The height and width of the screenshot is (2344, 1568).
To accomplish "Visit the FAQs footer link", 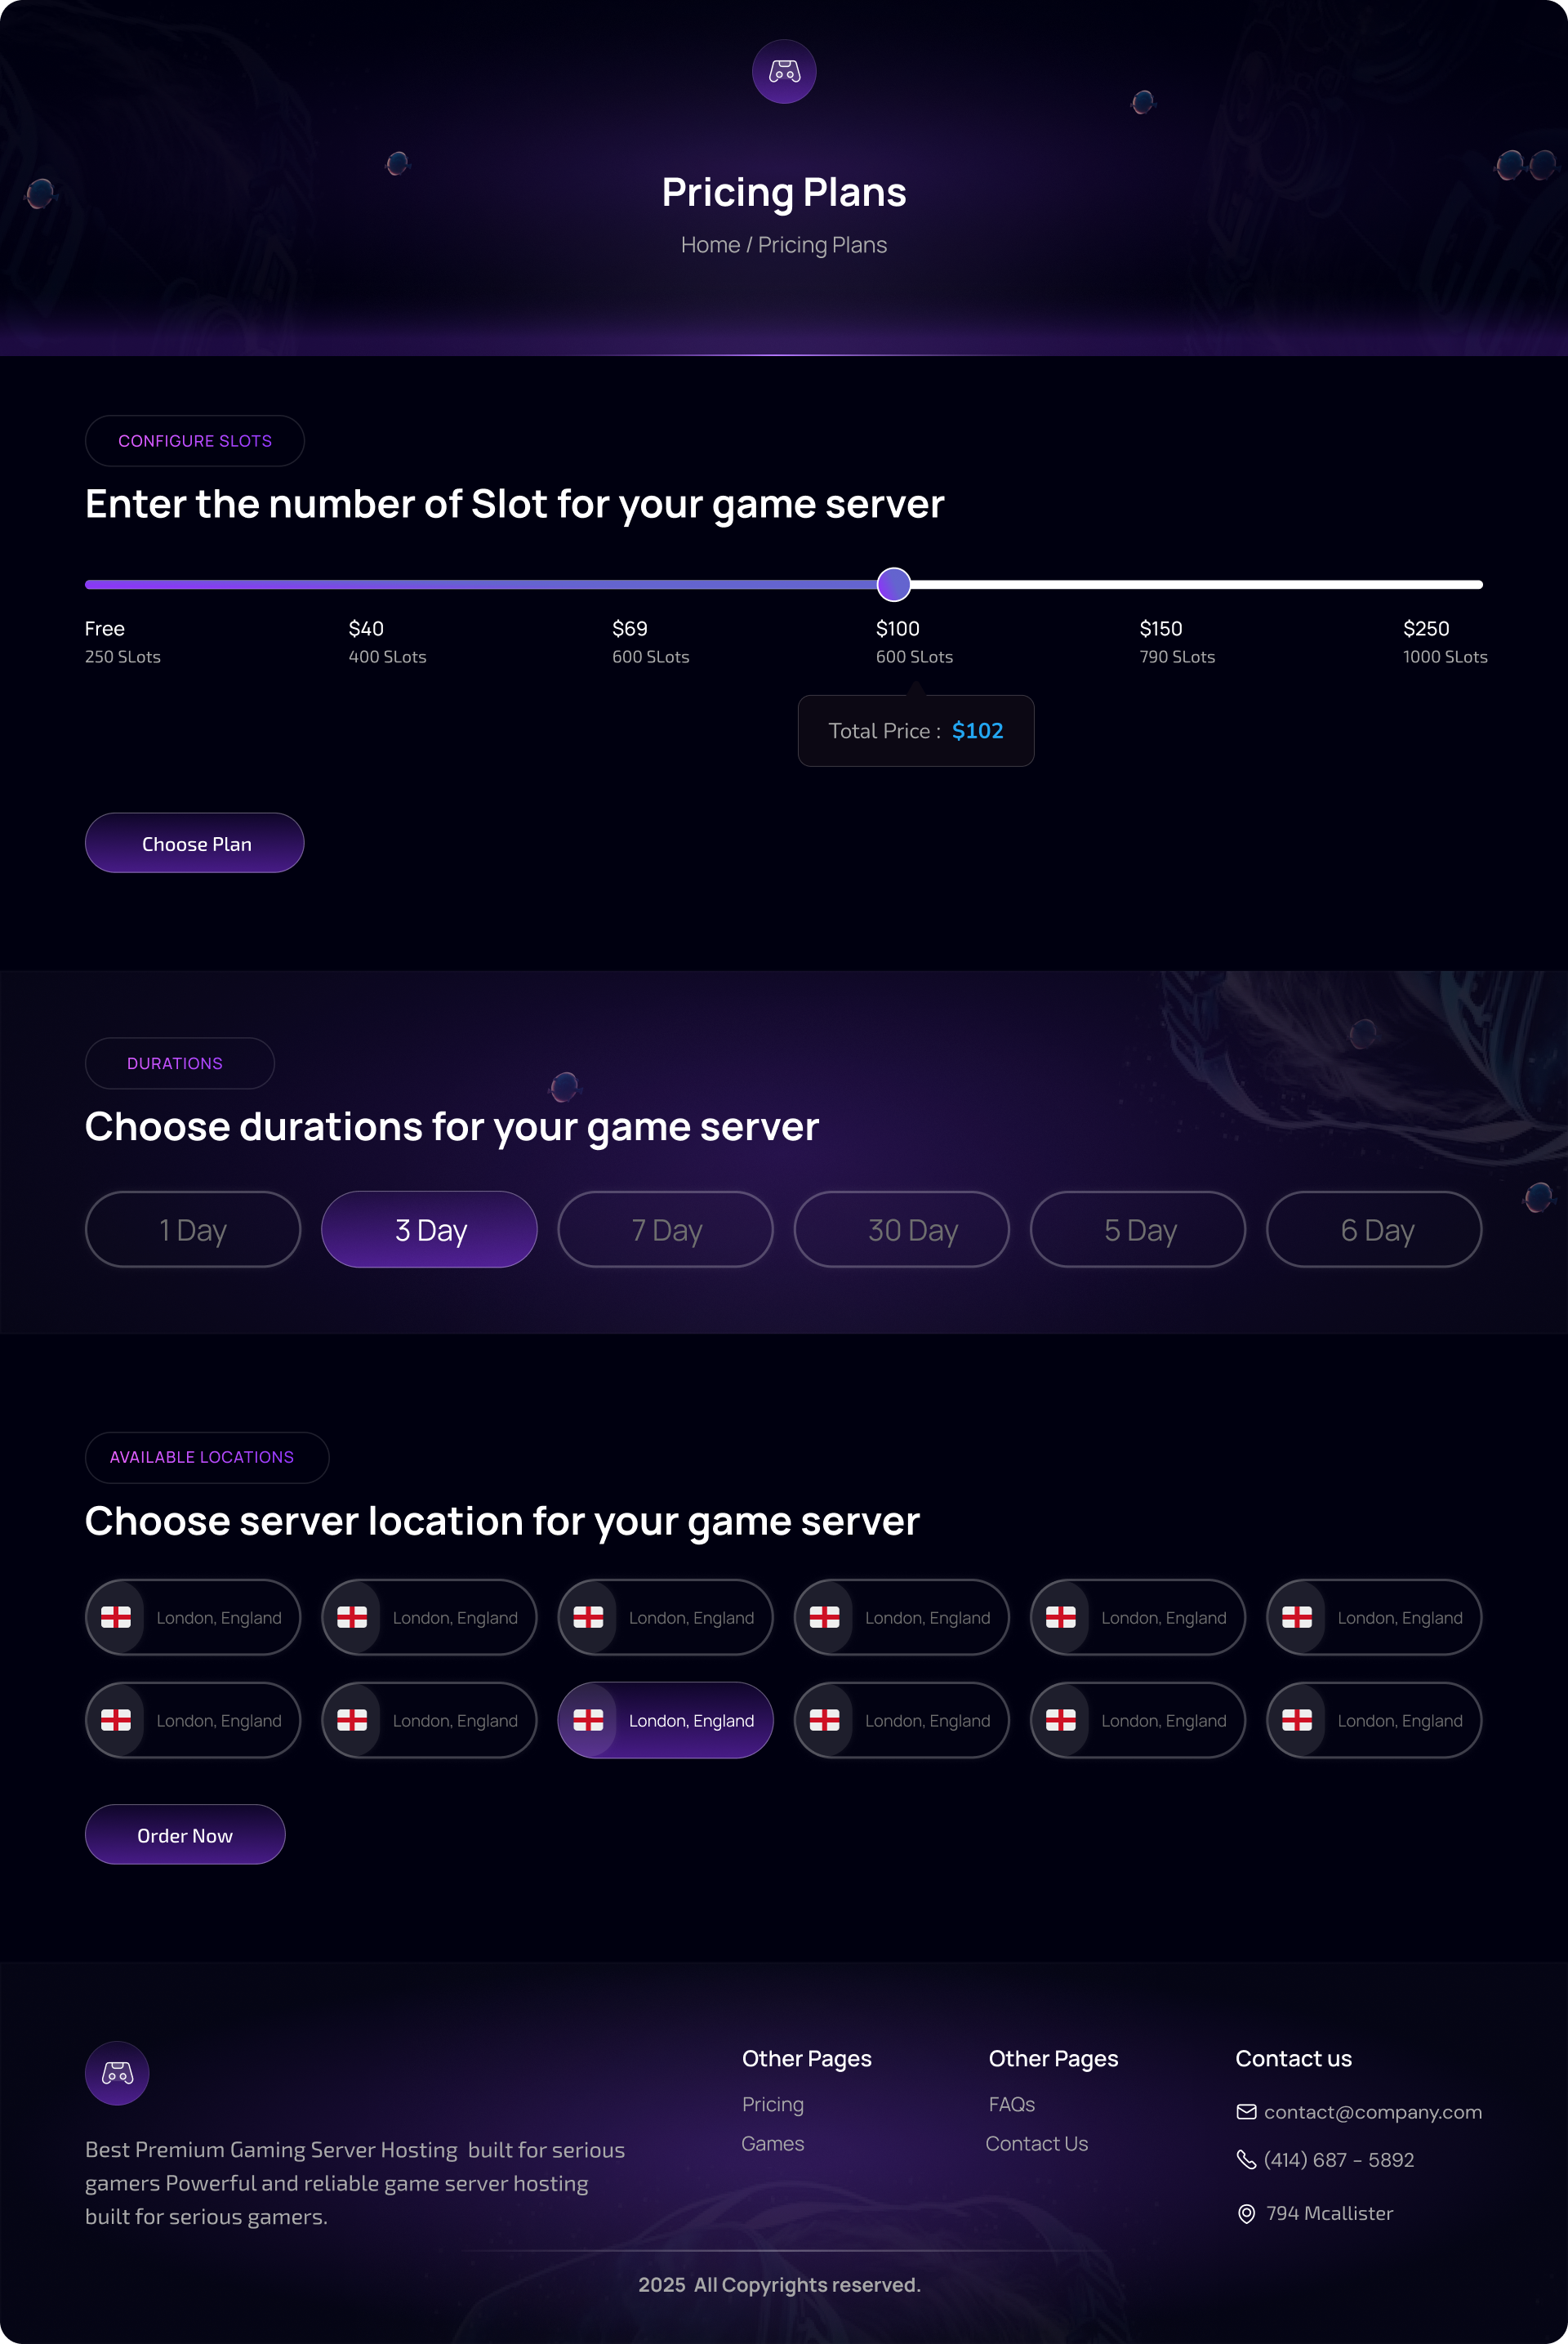I will (1011, 2104).
